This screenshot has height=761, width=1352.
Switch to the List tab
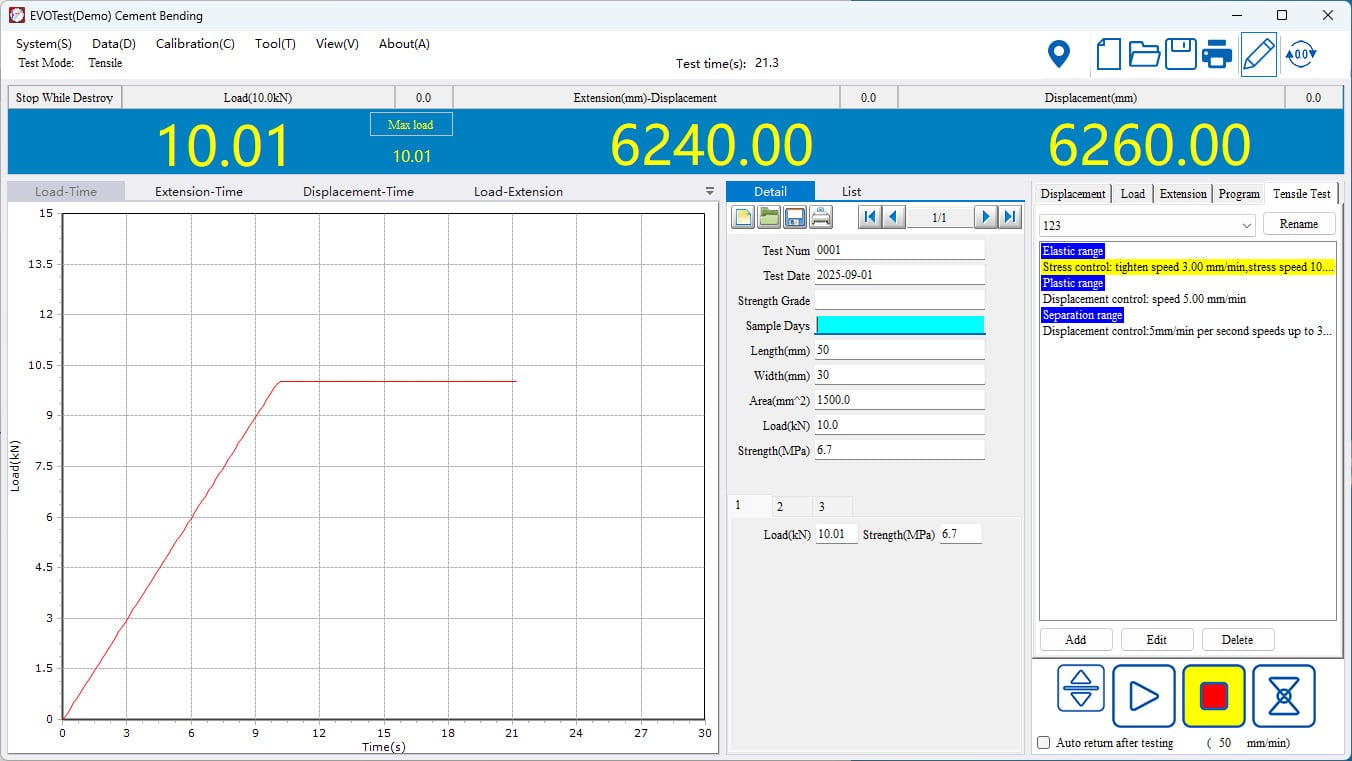coord(851,192)
